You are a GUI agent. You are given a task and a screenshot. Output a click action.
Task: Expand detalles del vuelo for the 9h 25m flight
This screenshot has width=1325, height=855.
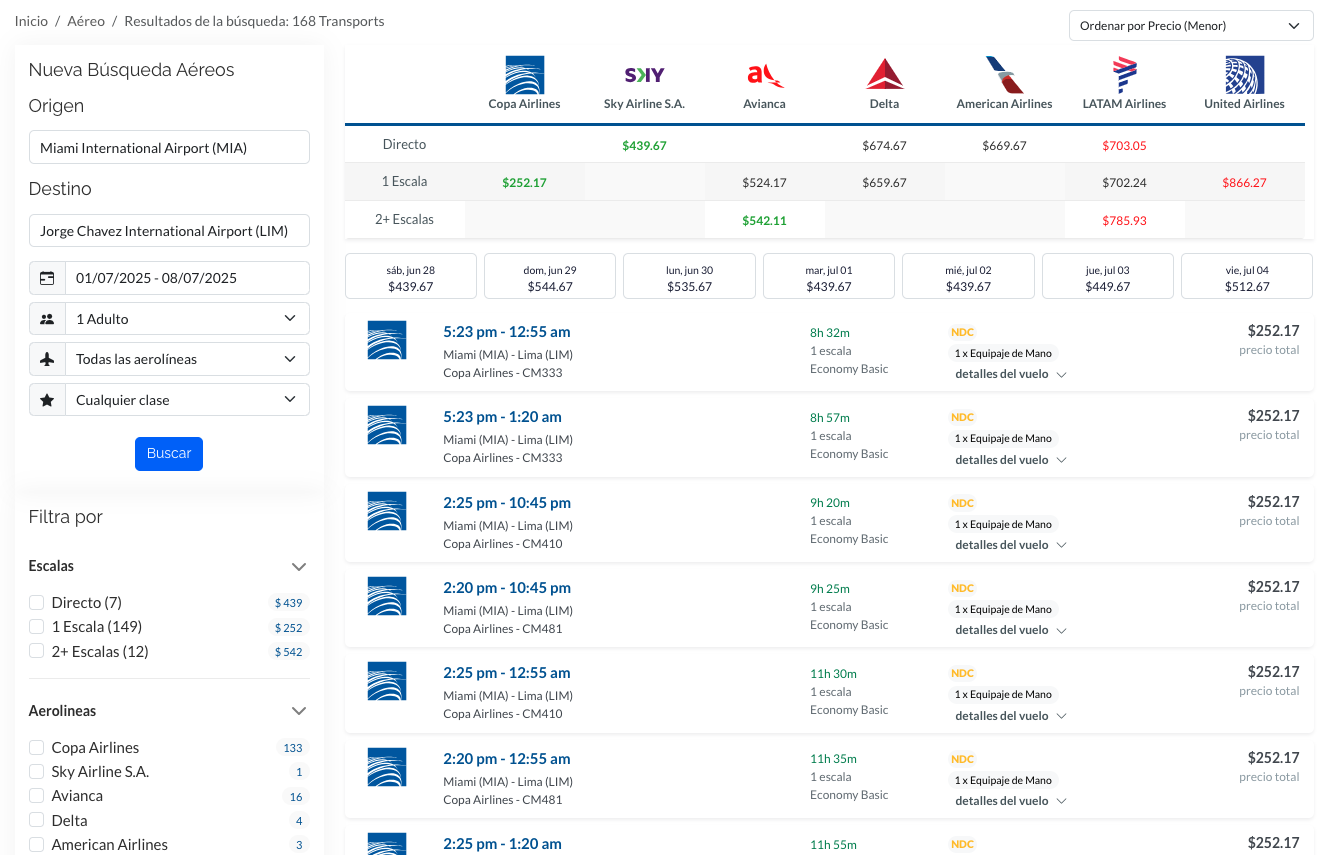pyautogui.click(x=1011, y=630)
